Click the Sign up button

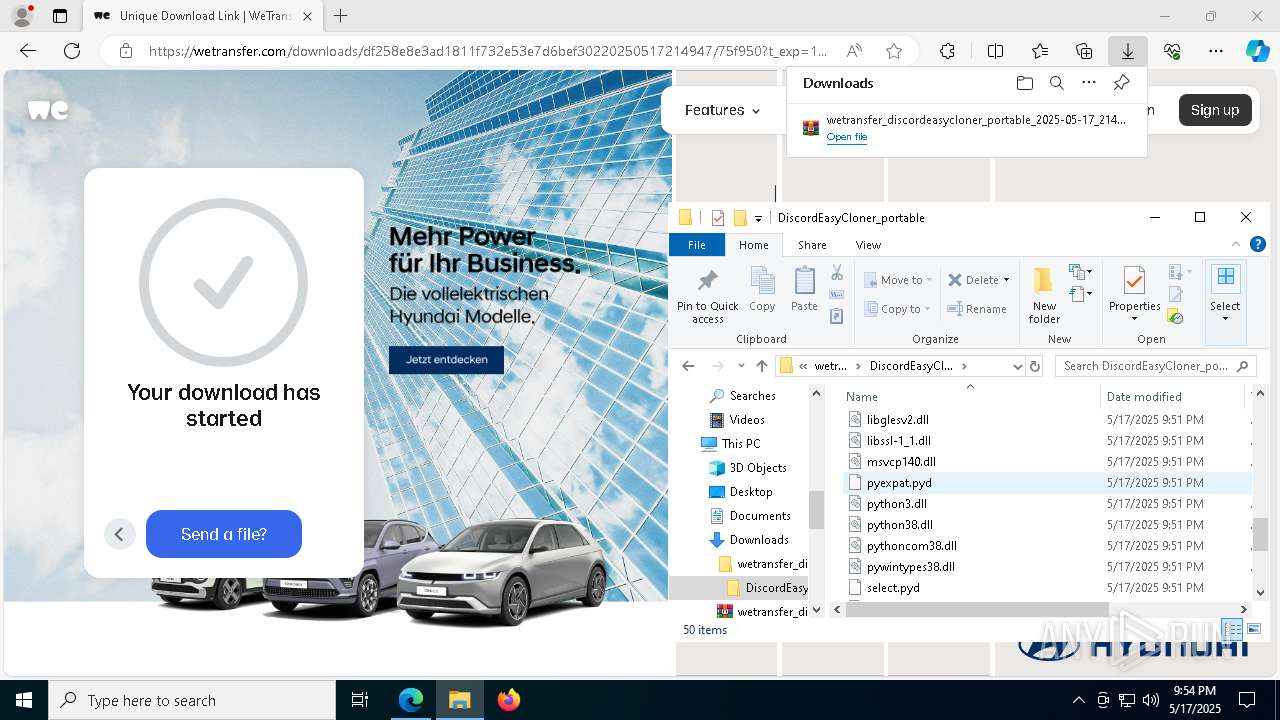tap(1215, 110)
